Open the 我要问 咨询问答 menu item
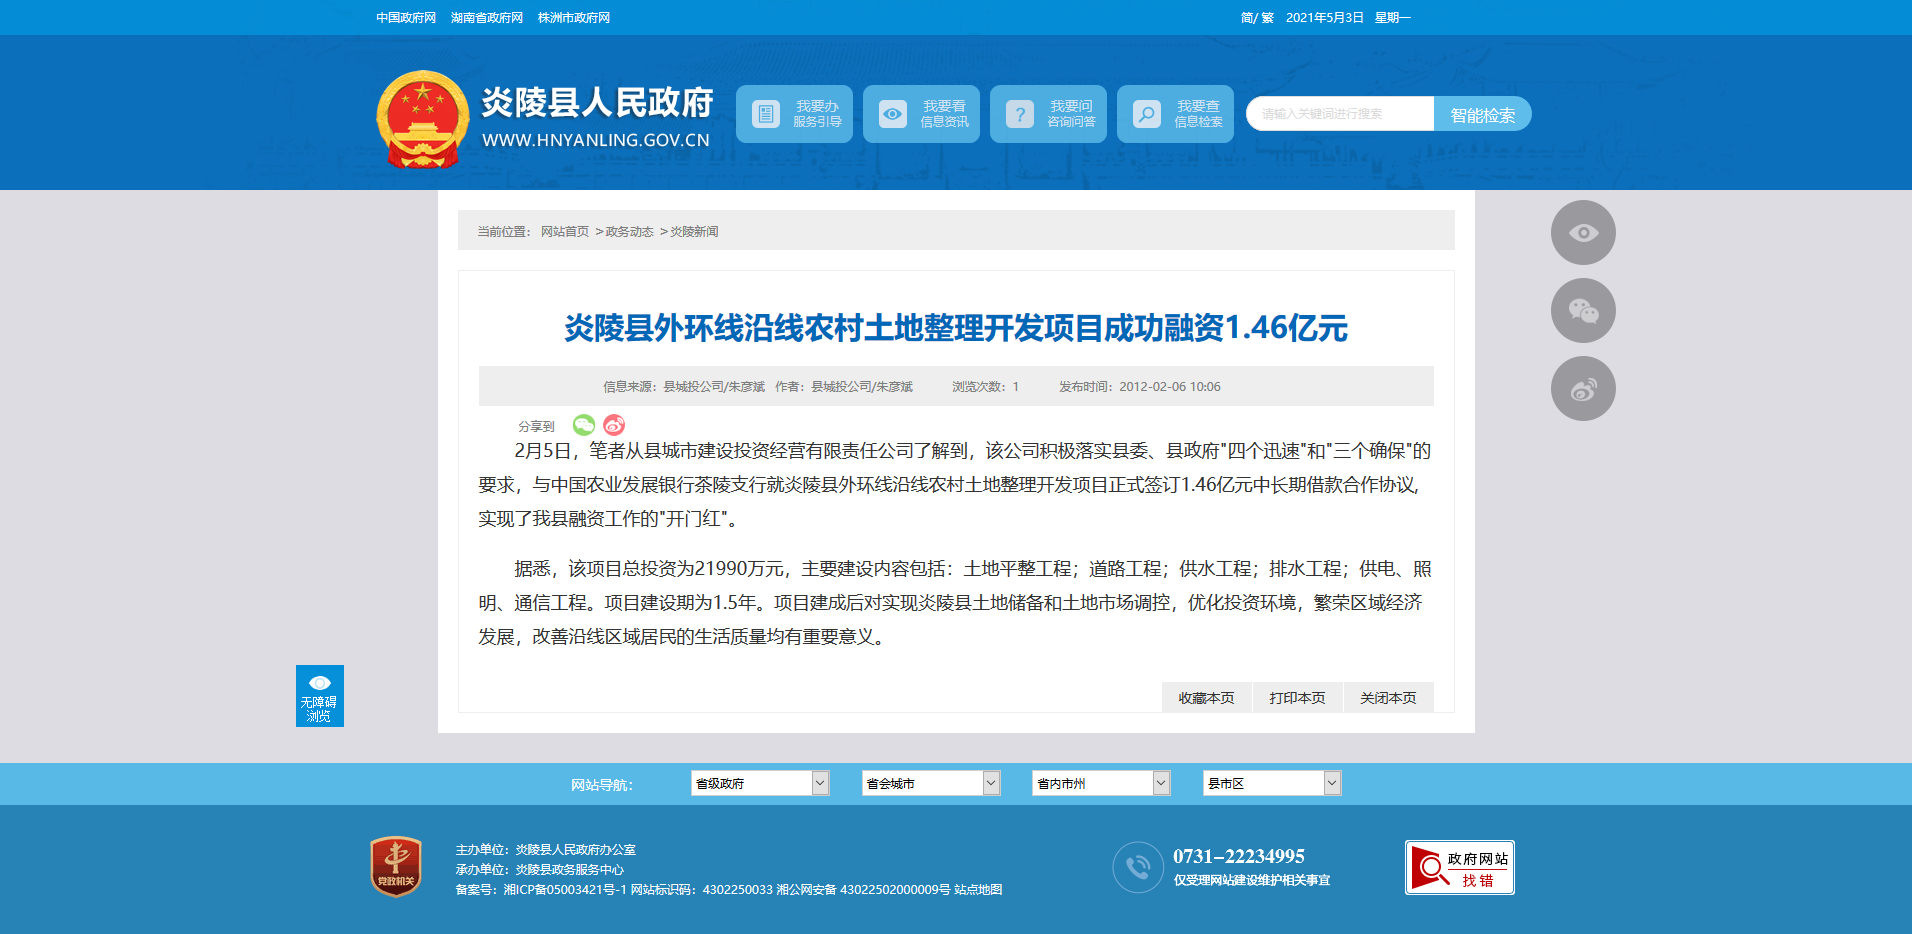The image size is (1912, 934). (1048, 114)
